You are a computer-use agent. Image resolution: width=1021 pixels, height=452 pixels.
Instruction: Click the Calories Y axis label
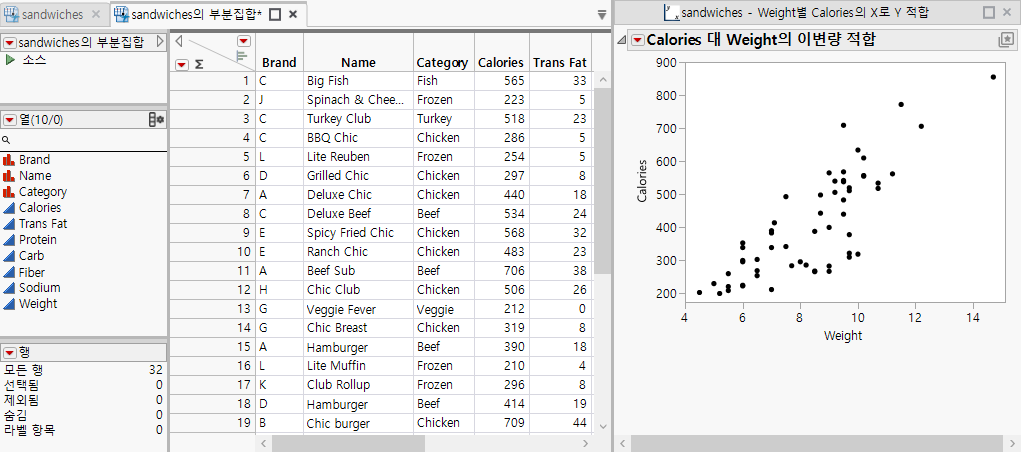[643, 180]
